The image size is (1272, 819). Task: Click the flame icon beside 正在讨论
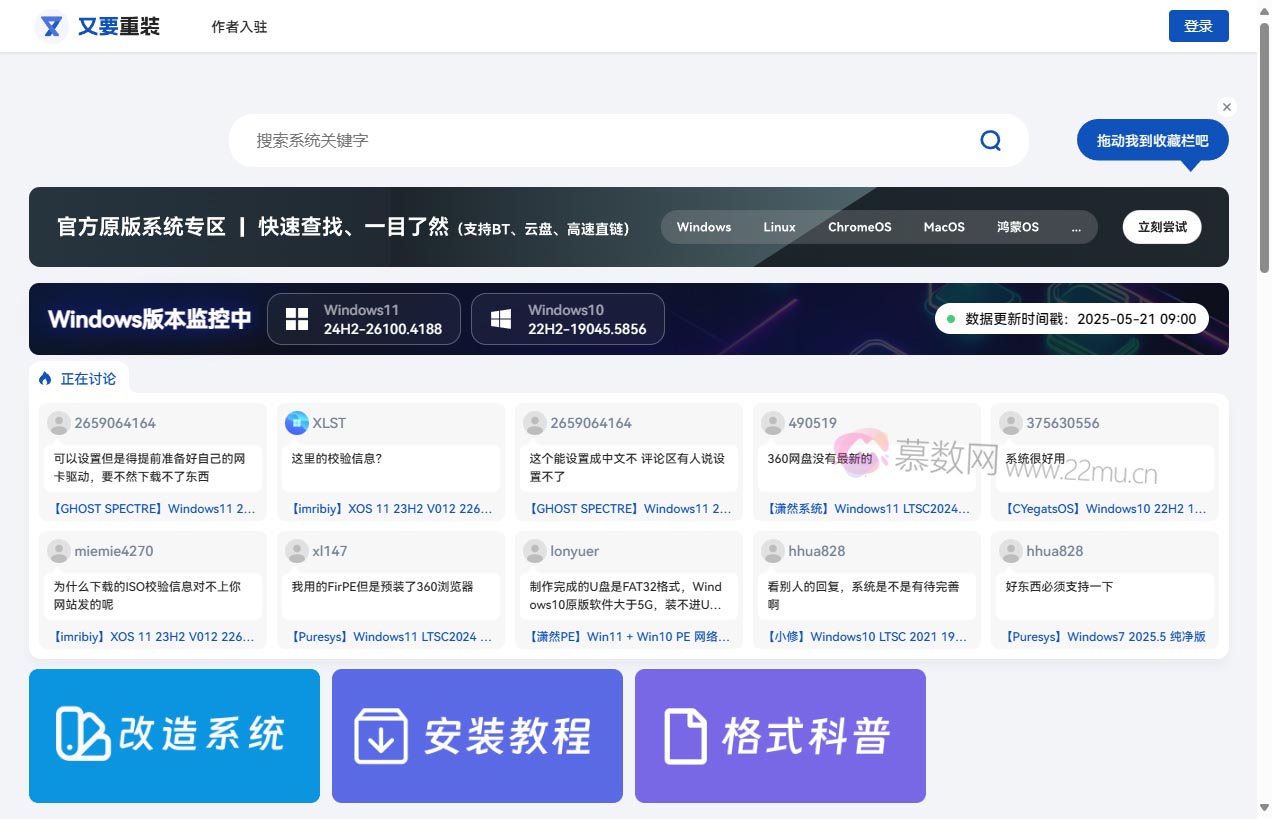point(43,378)
